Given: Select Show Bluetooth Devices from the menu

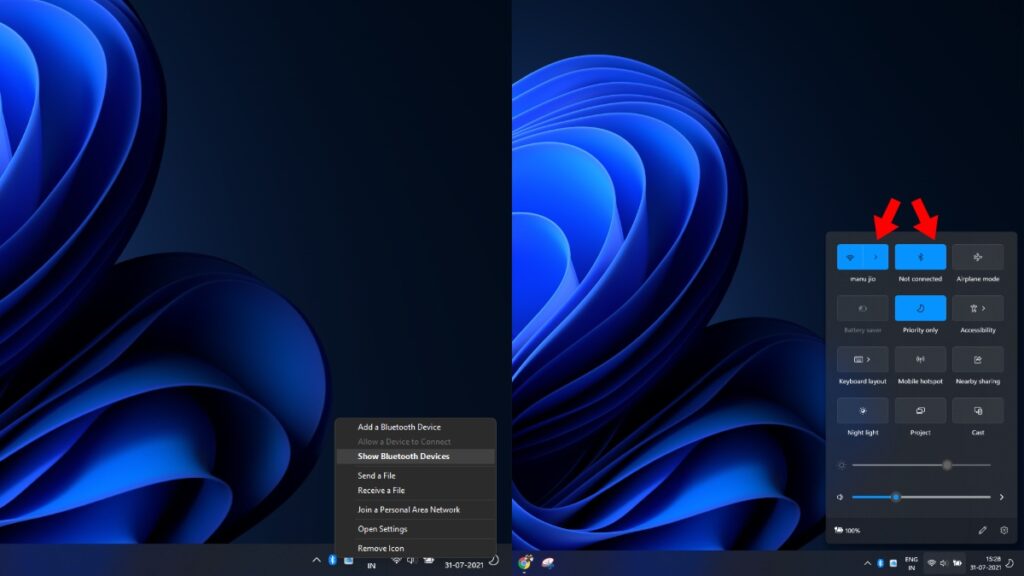Looking at the screenshot, I should tap(405, 457).
